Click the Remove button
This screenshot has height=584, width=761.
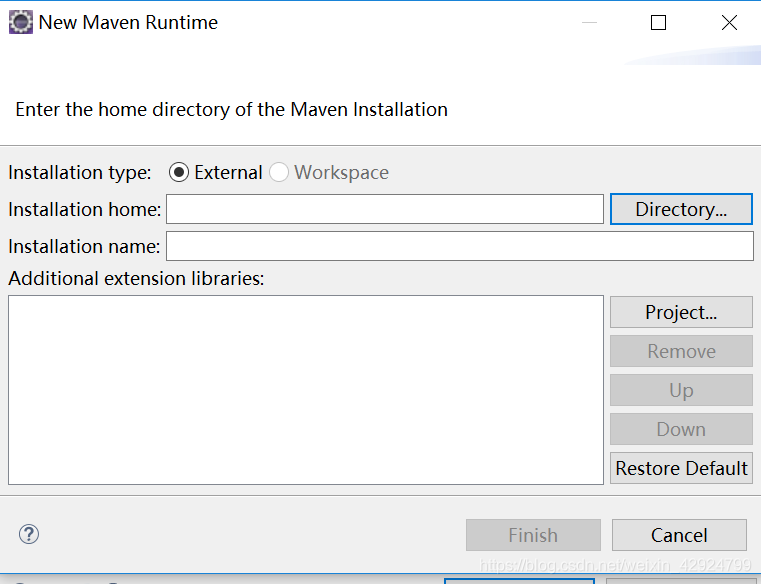pyautogui.click(x=681, y=351)
